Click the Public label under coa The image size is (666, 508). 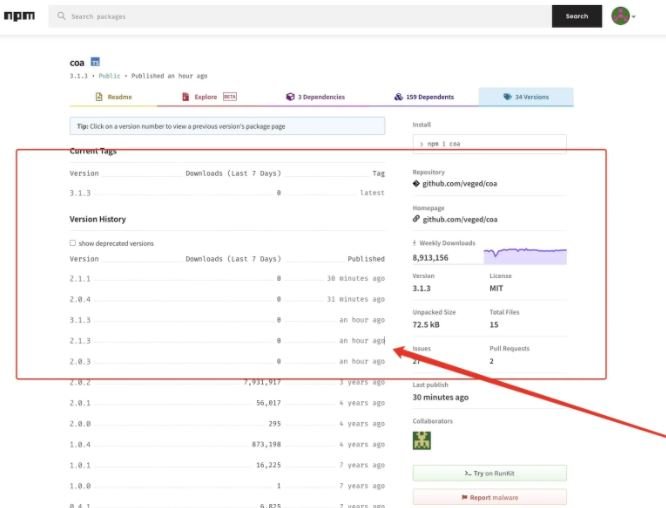(110, 76)
